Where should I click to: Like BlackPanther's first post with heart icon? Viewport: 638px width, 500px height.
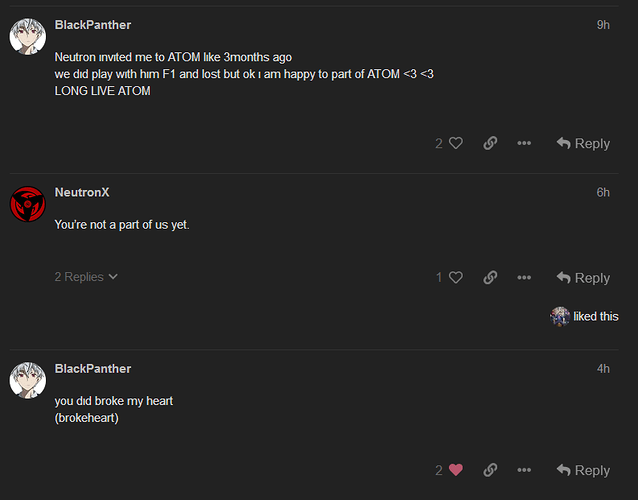coord(456,143)
